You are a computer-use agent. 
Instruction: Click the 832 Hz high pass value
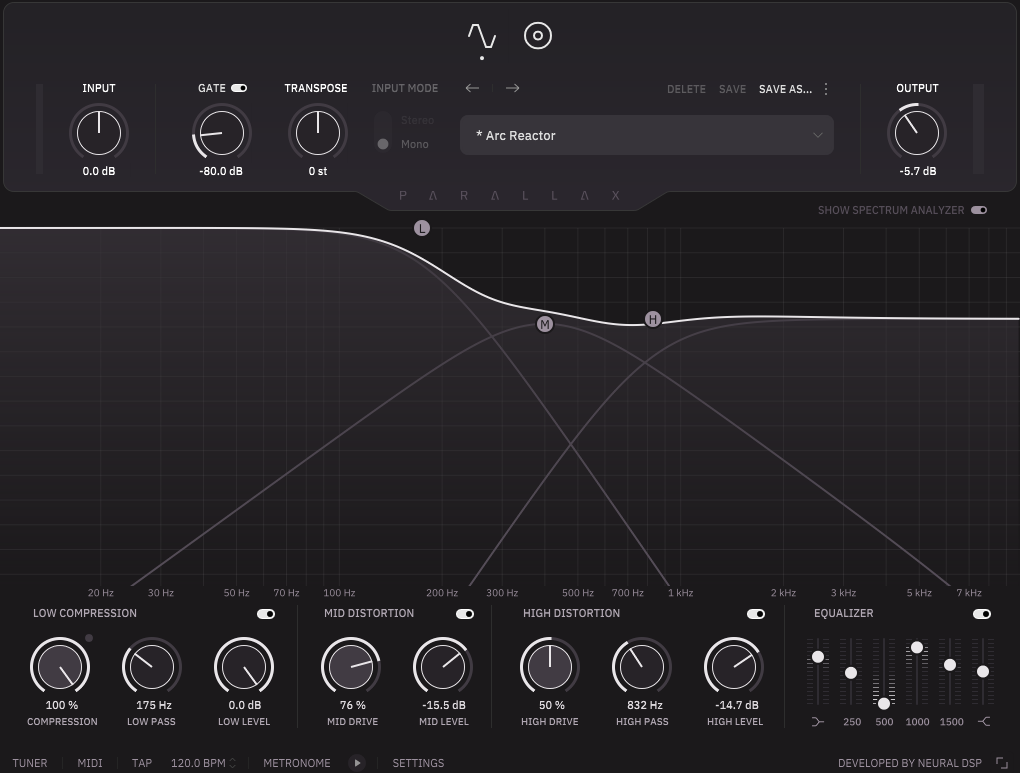click(x=645, y=705)
